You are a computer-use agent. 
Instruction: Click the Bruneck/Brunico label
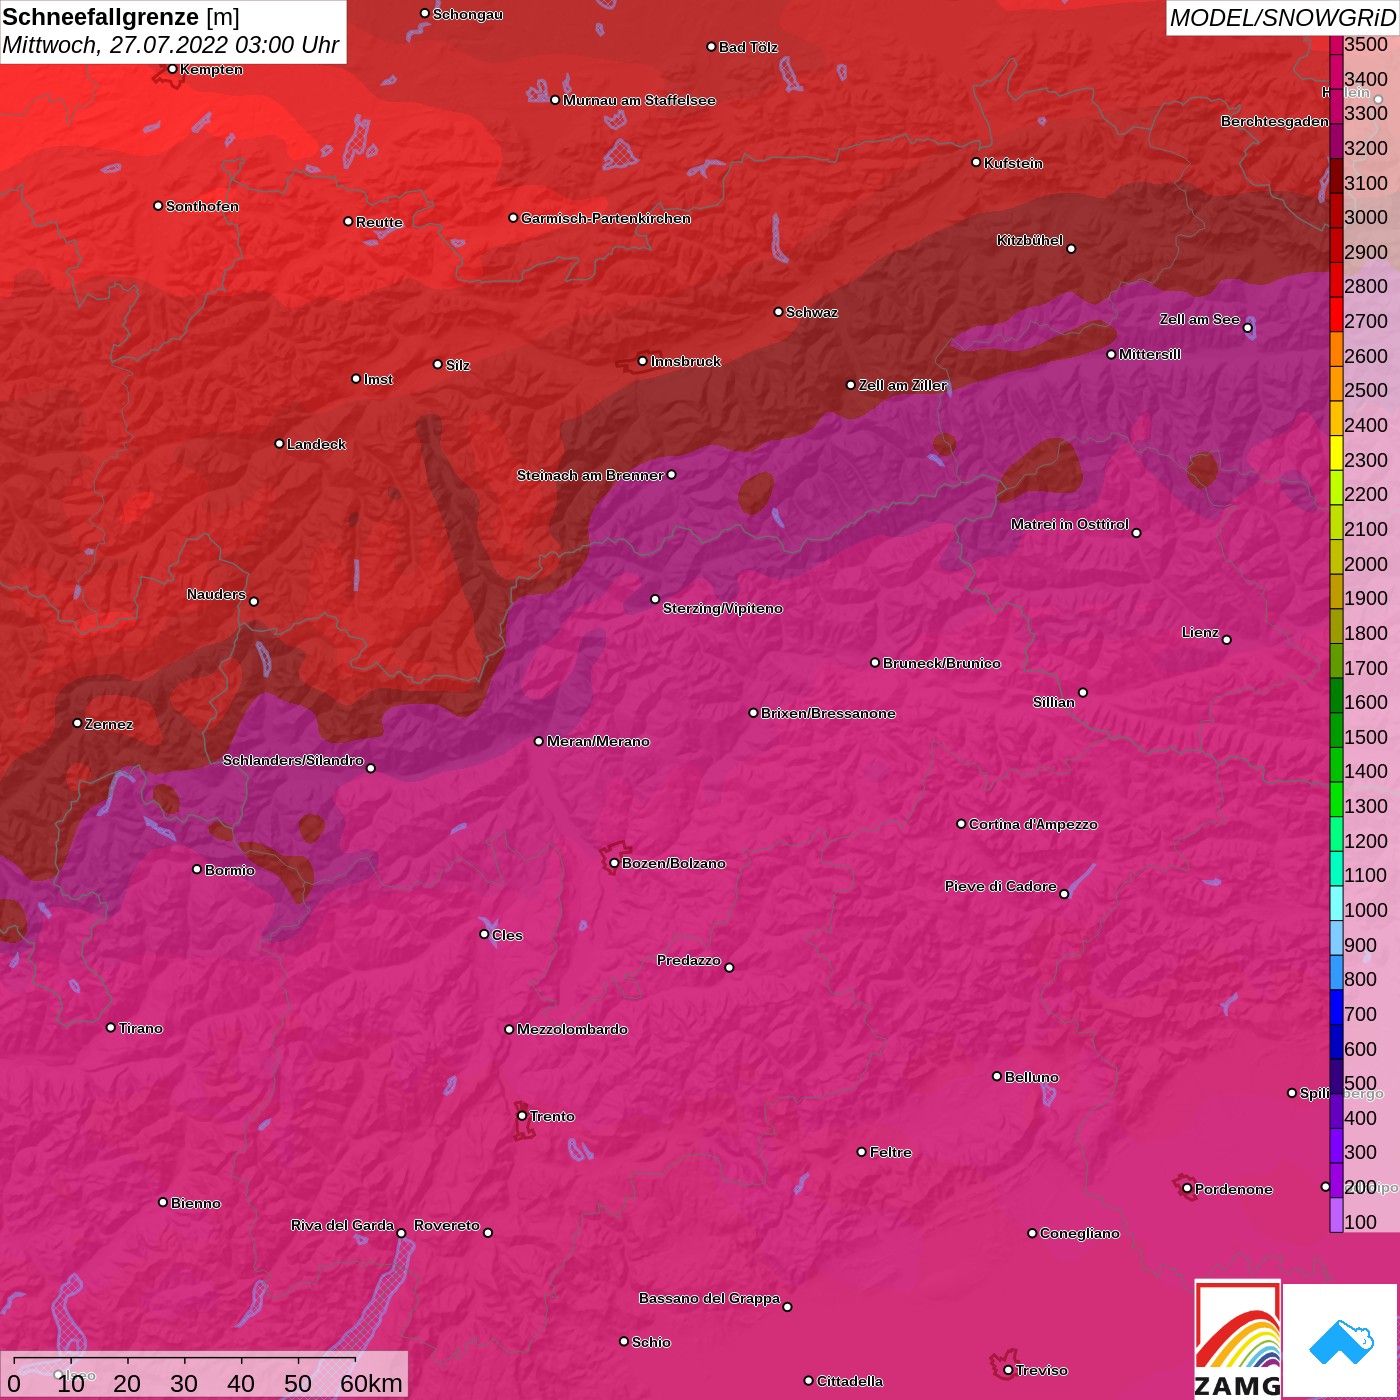point(942,663)
